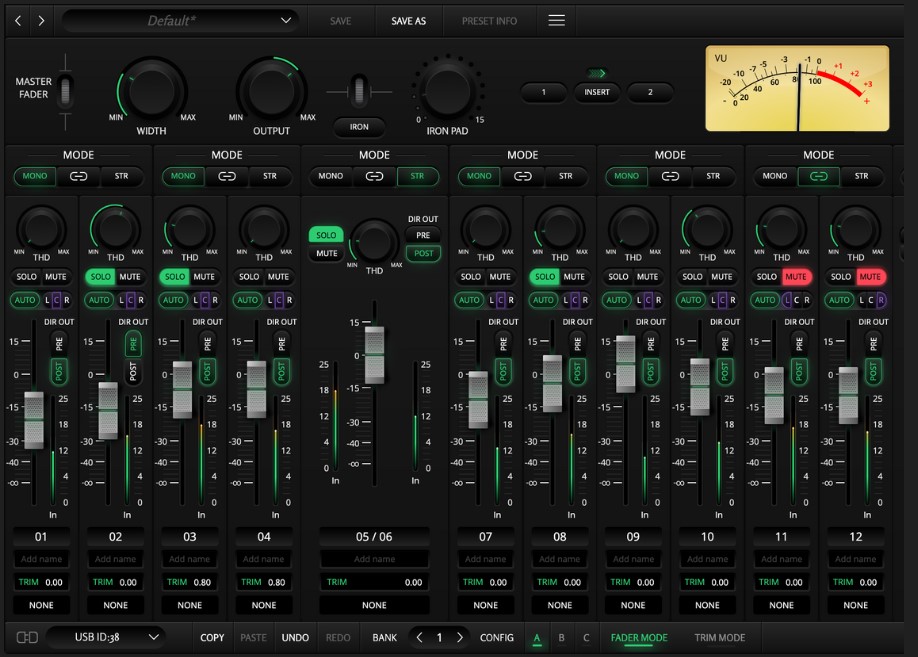The width and height of the screenshot is (918, 657).
Task: Go to the next preset using right arrow
Action: [x=42, y=20]
